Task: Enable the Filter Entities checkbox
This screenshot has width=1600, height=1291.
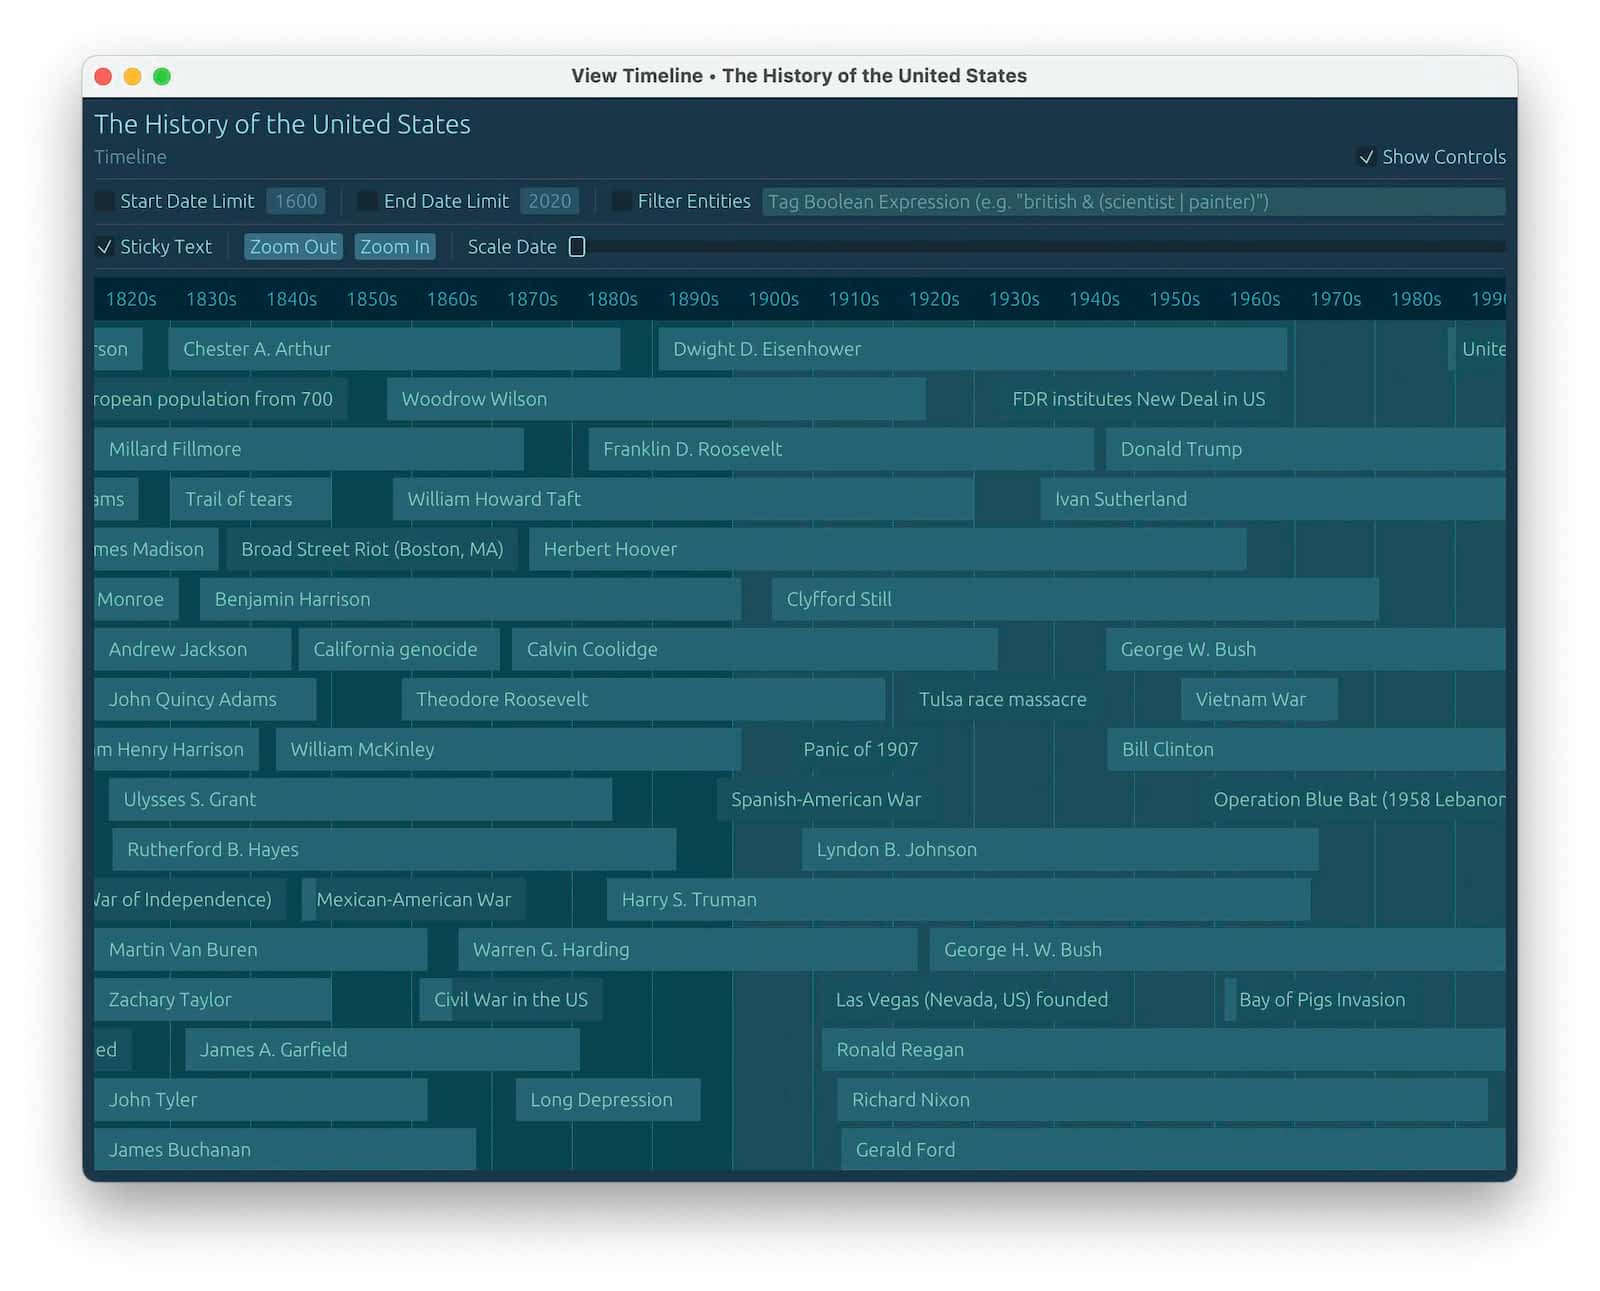Action: pyautogui.click(x=621, y=201)
